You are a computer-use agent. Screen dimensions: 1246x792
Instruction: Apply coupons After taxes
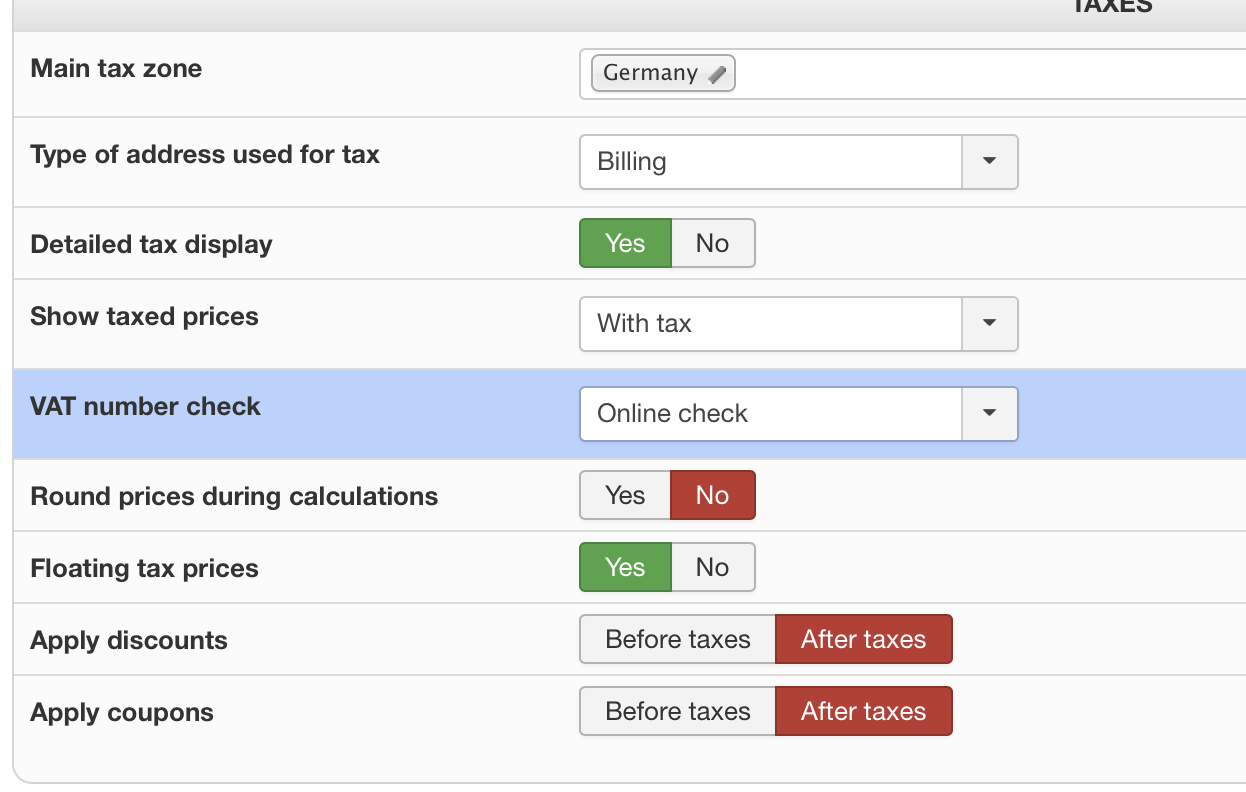pos(864,711)
